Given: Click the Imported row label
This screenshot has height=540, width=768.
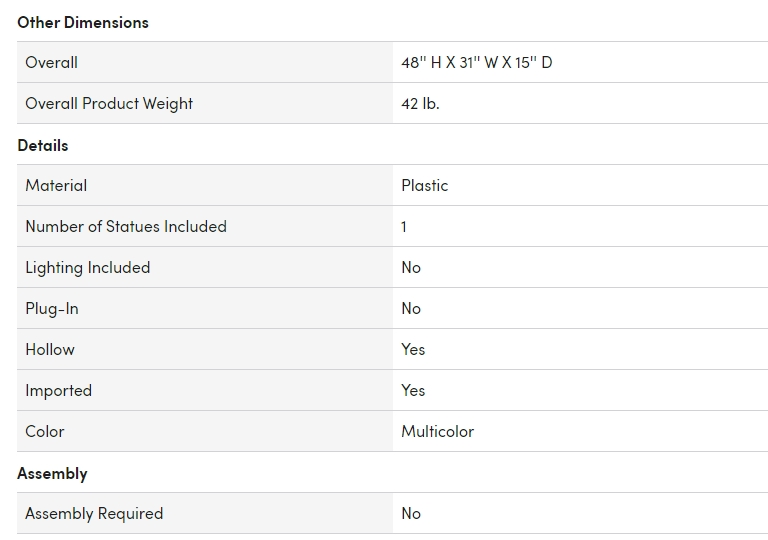Looking at the screenshot, I should (59, 390).
